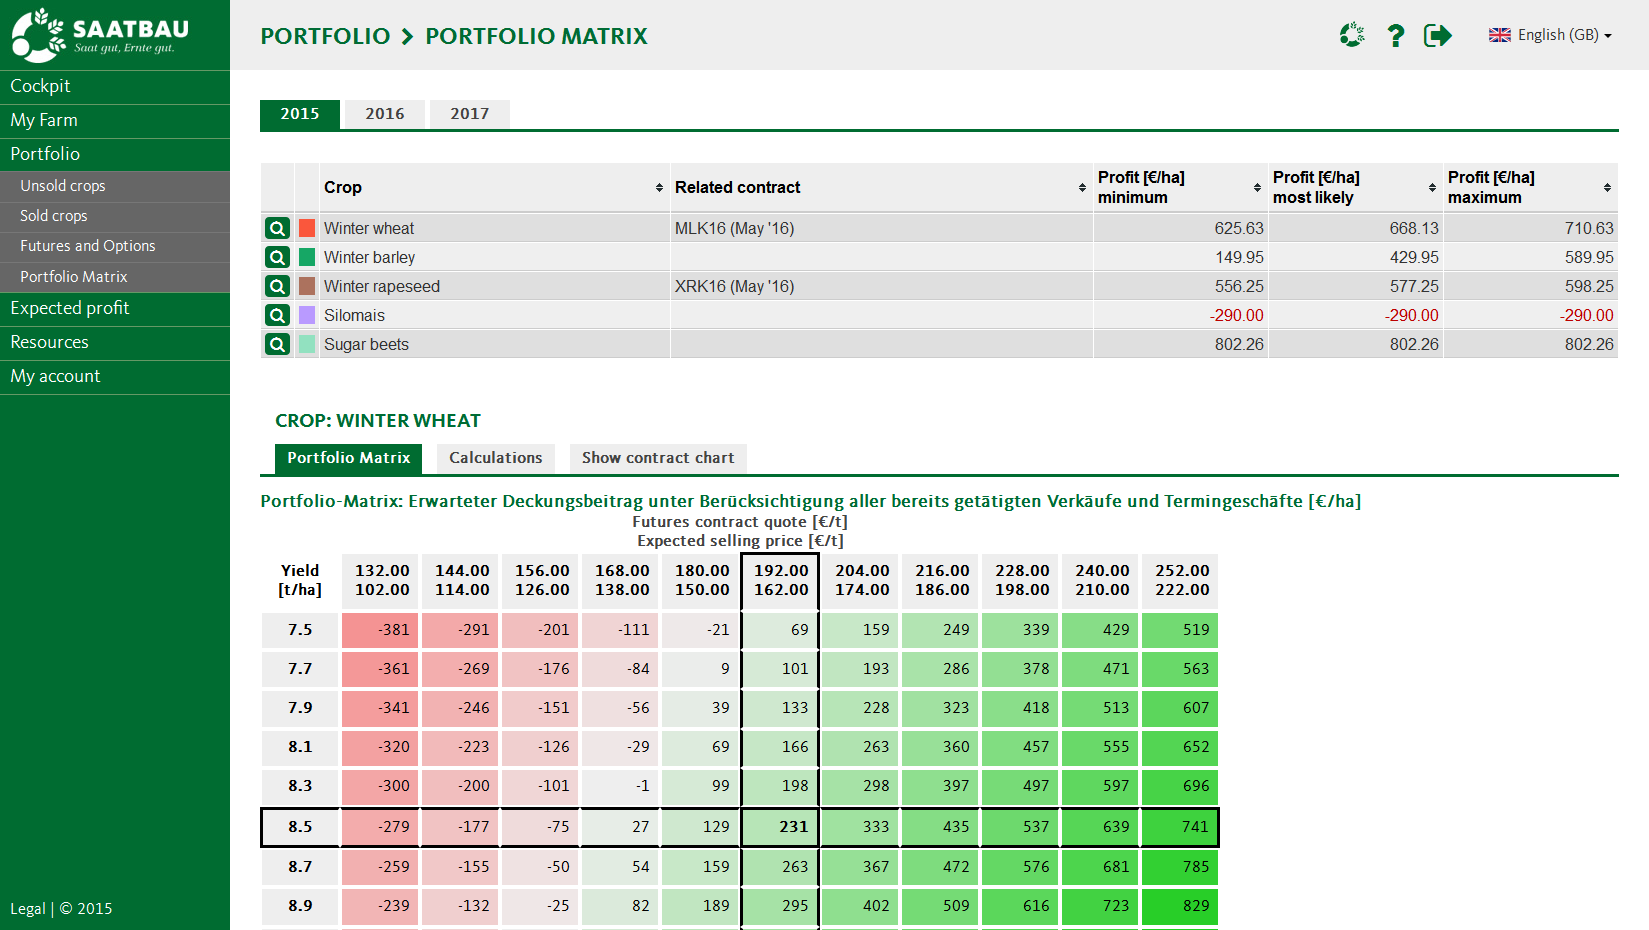Click the magnifier icon beside Sugar beets
The image size is (1649, 930).
point(277,345)
